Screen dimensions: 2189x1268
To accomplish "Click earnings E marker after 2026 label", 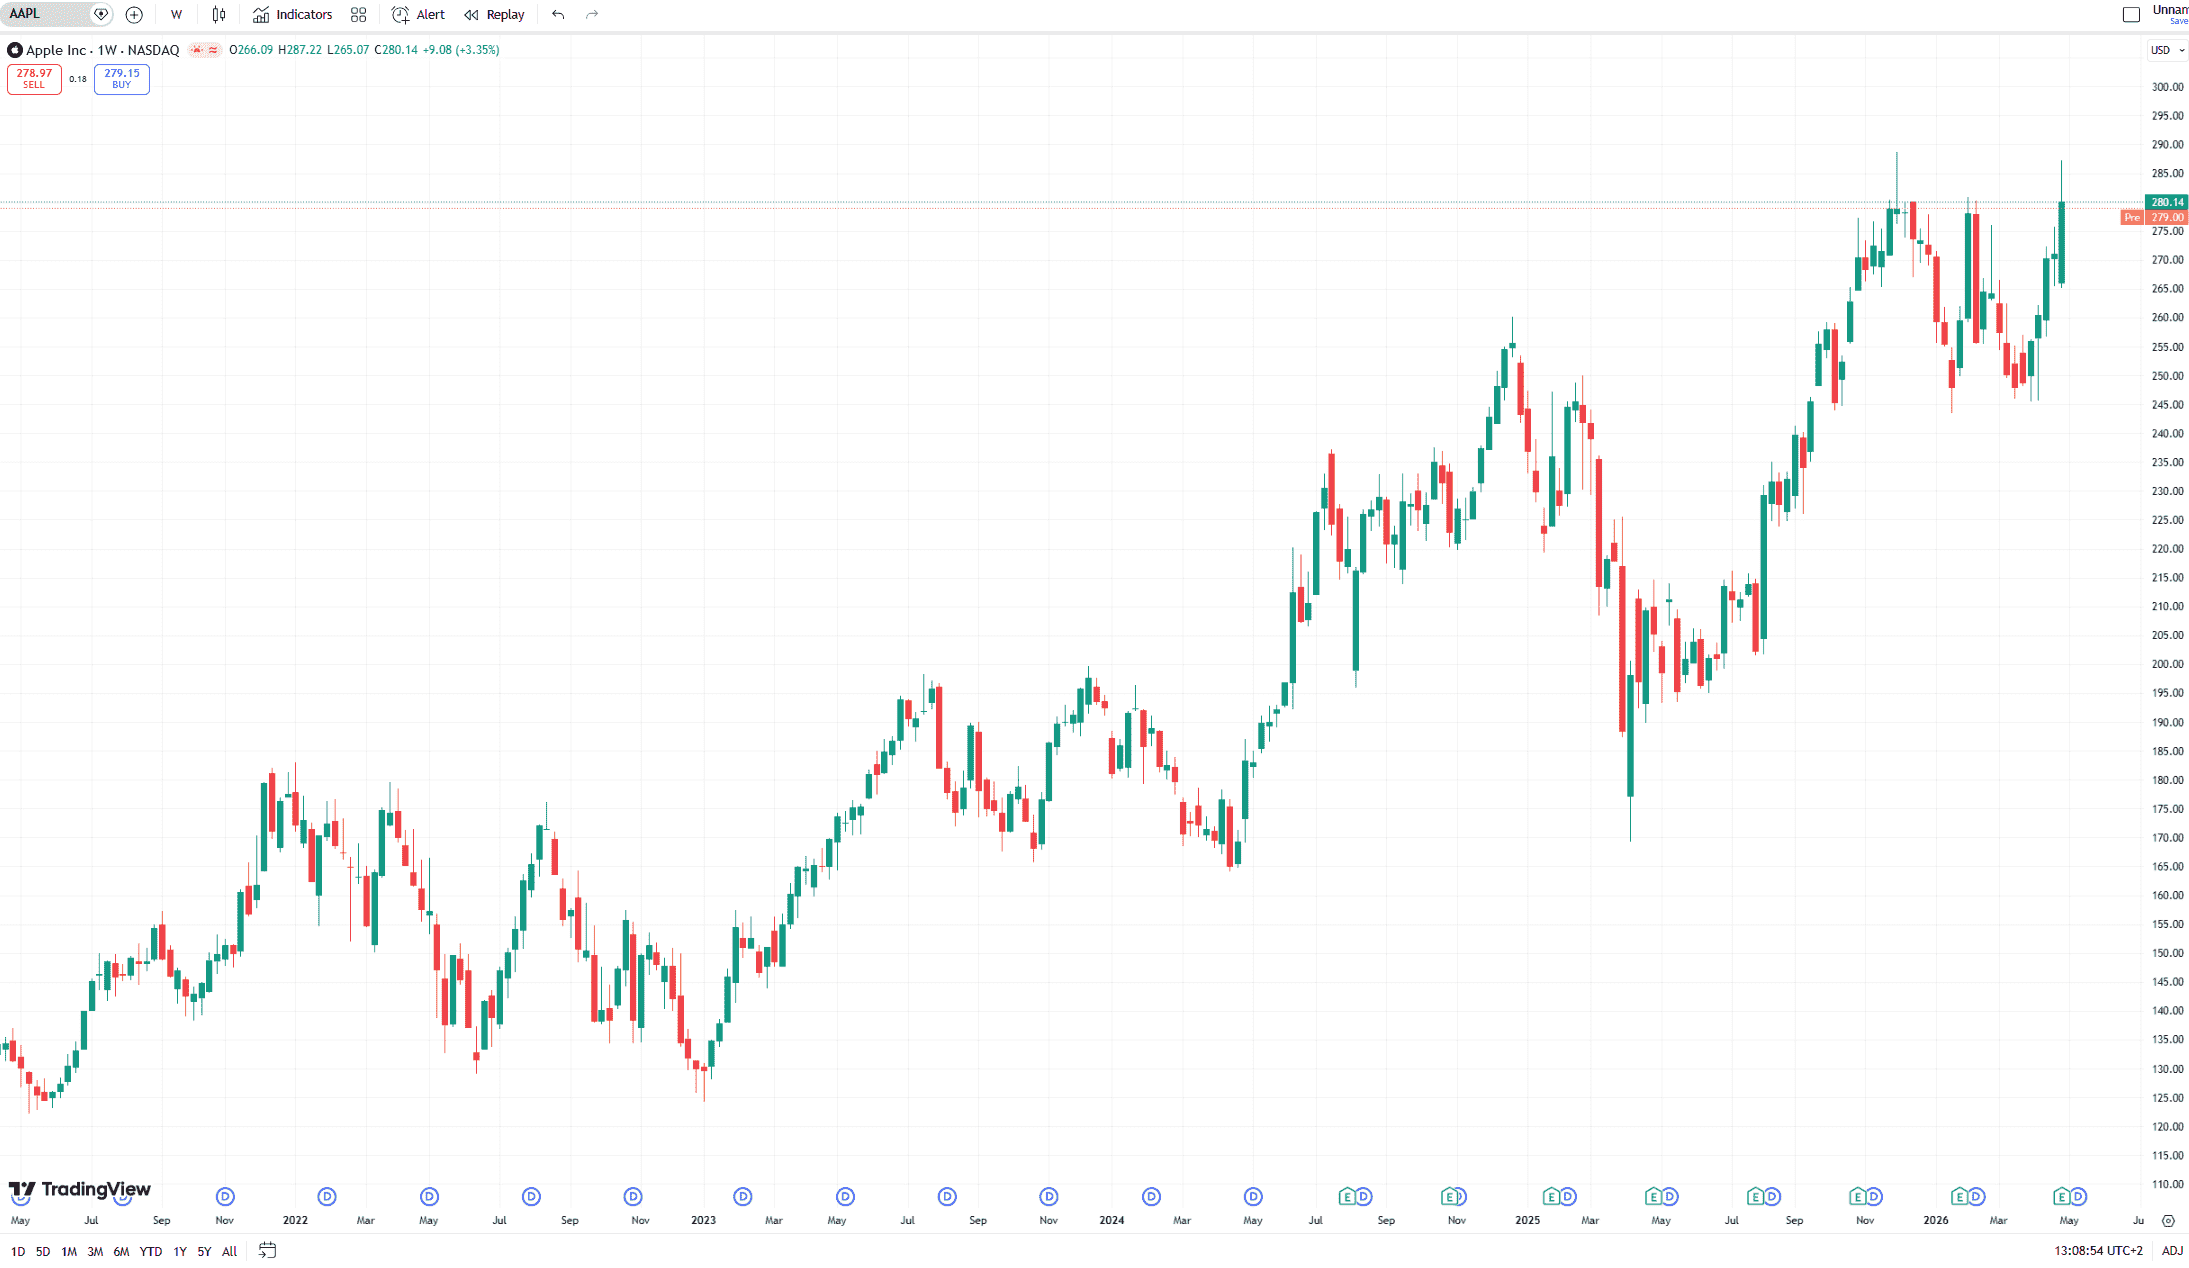I will 1960,1197.
